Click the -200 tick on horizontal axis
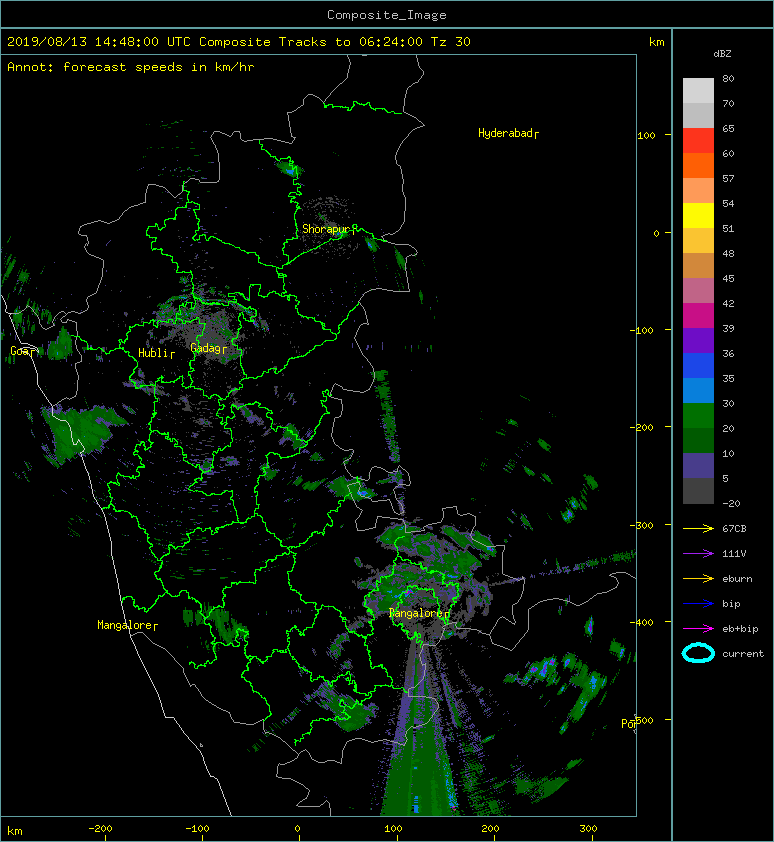 point(100,829)
